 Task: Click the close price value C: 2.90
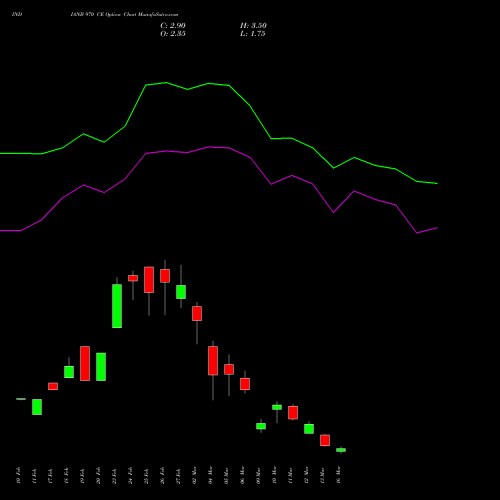click(x=173, y=26)
